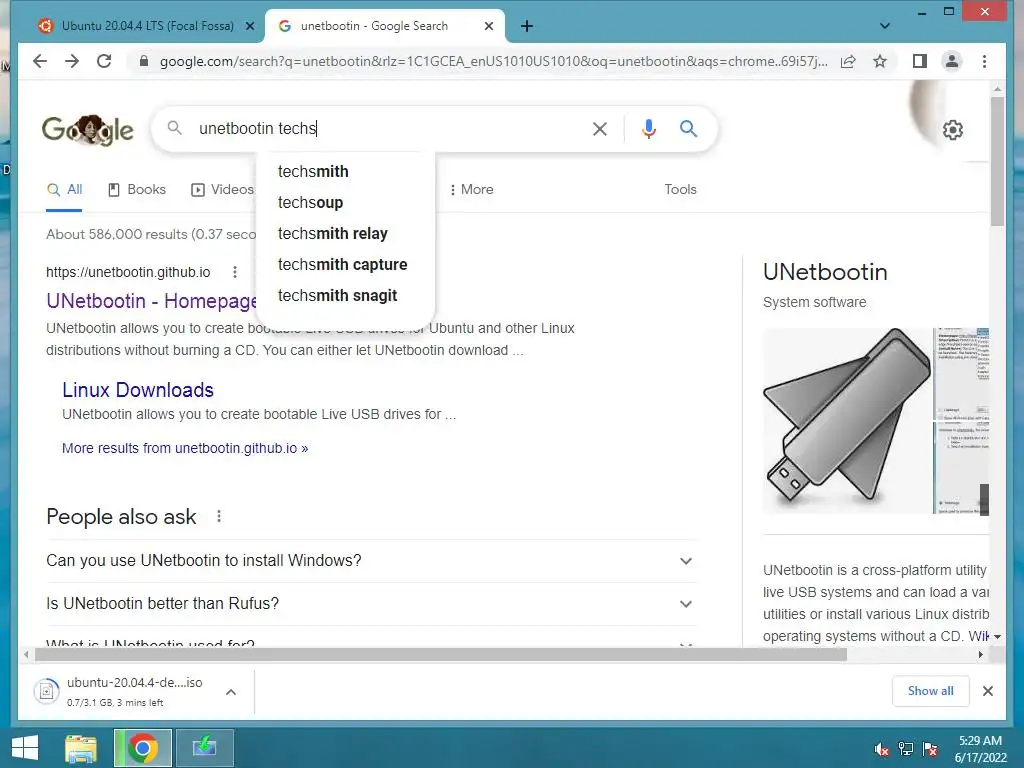The width and height of the screenshot is (1024, 768).
Task: Open a new browser tab with plus
Action: pos(527,26)
